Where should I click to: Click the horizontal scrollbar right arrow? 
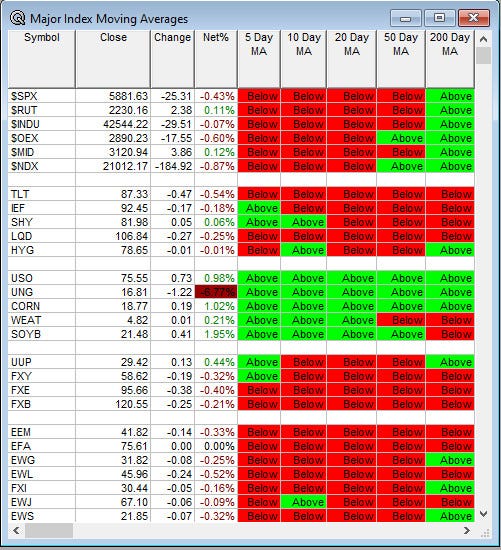coord(467,530)
